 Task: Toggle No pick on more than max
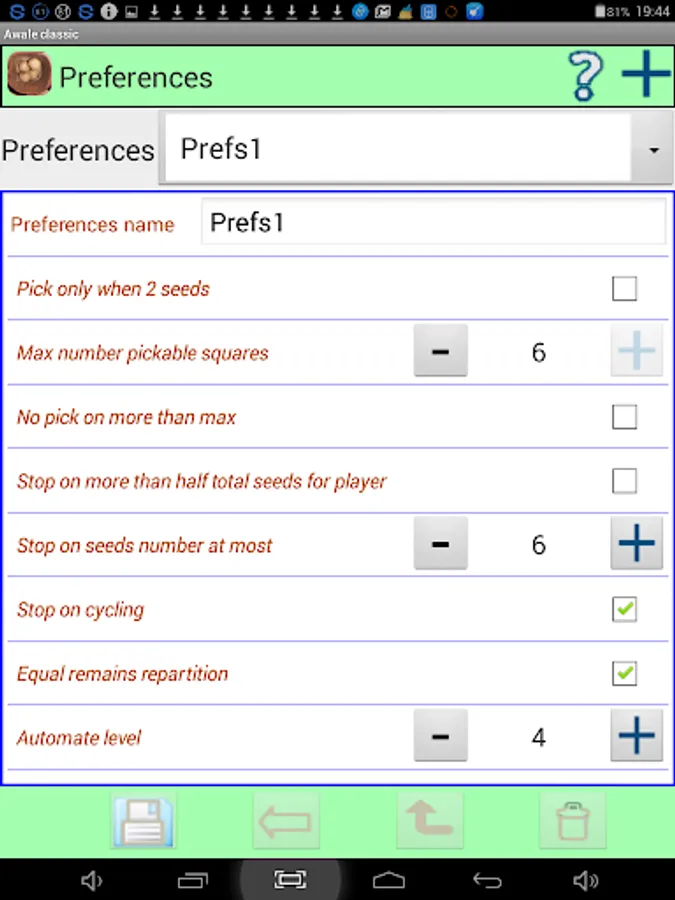point(624,417)
